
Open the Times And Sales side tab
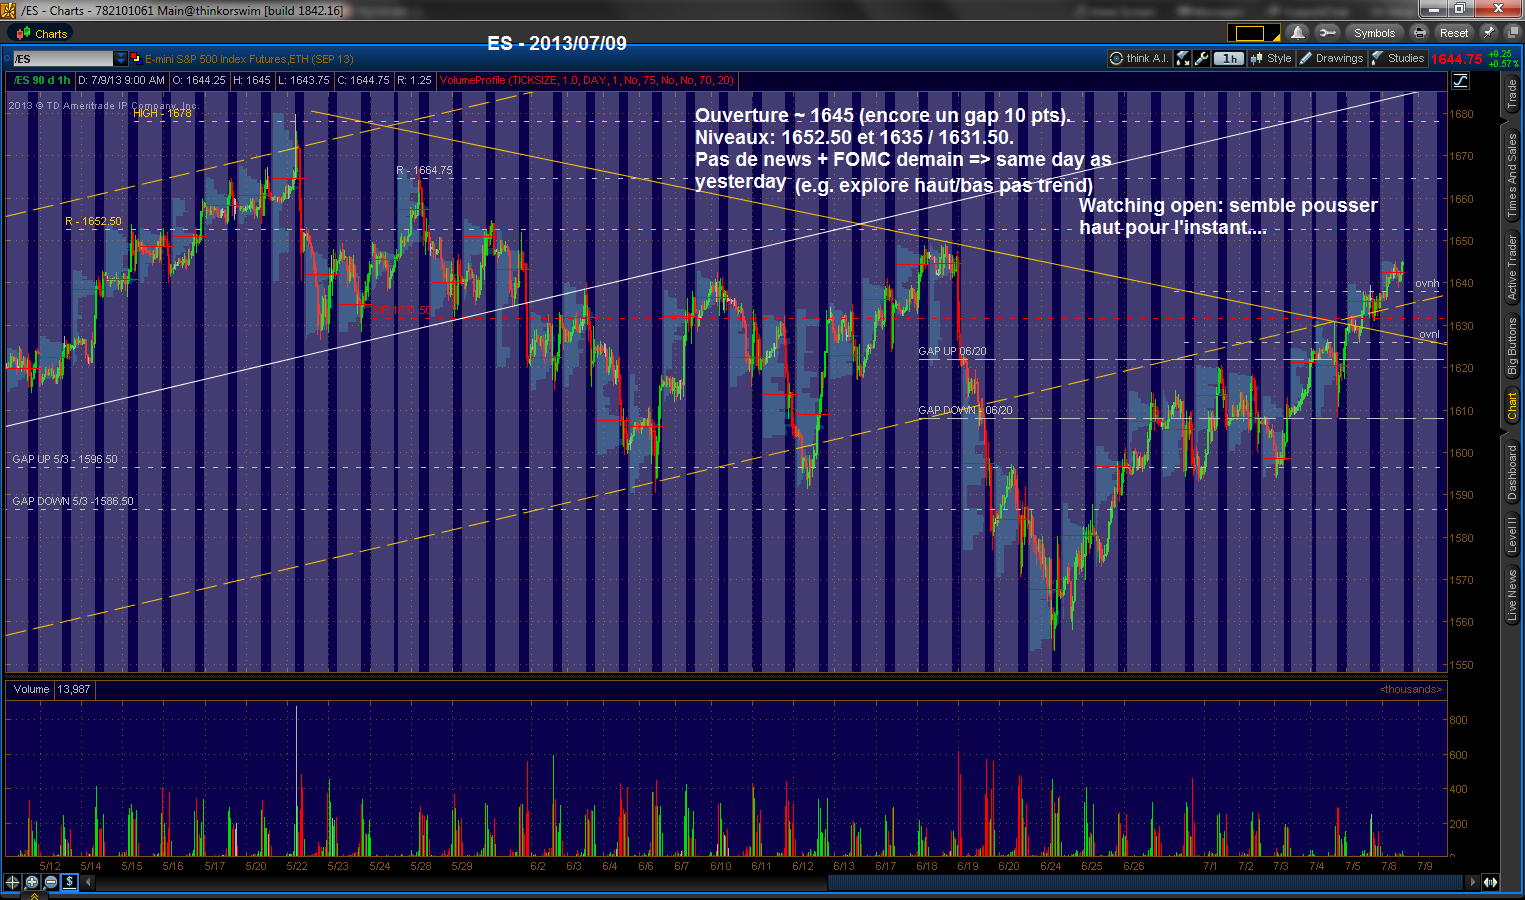(1512, 176)
